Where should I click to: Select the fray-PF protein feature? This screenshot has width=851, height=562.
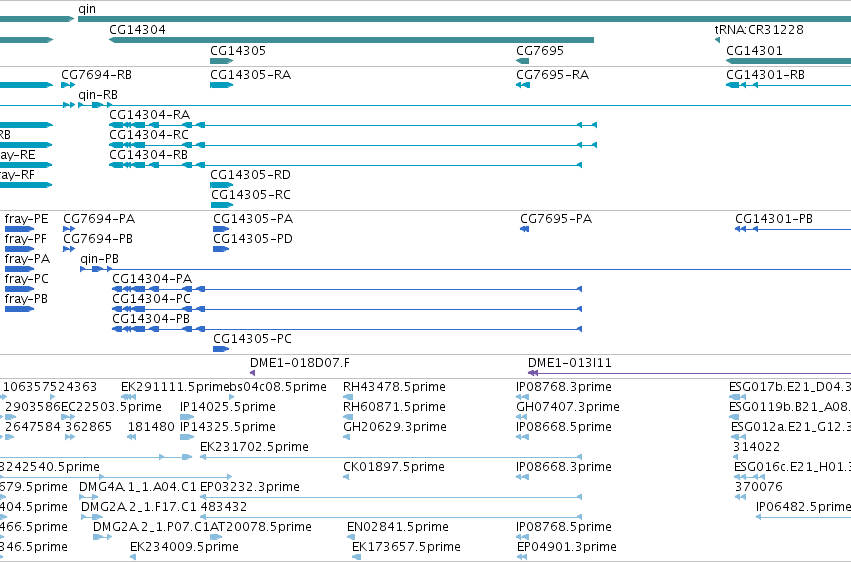[19, 249]
